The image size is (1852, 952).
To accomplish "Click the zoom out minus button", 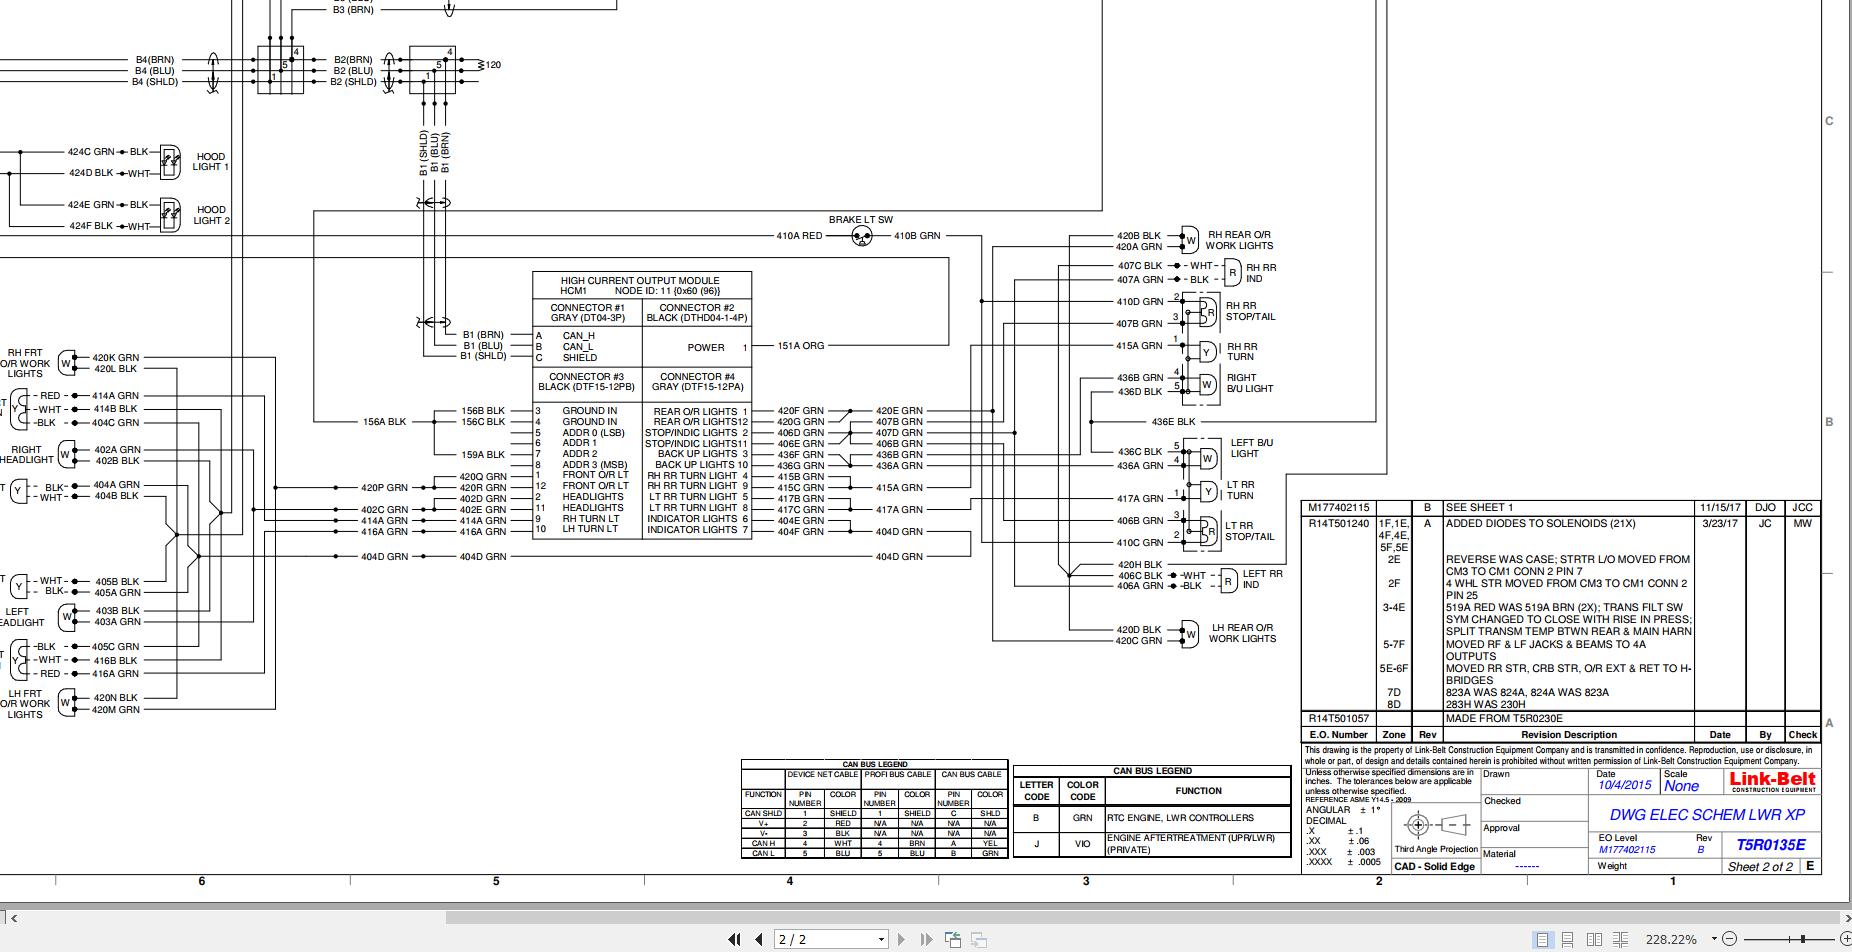I will click(1729, 939).
